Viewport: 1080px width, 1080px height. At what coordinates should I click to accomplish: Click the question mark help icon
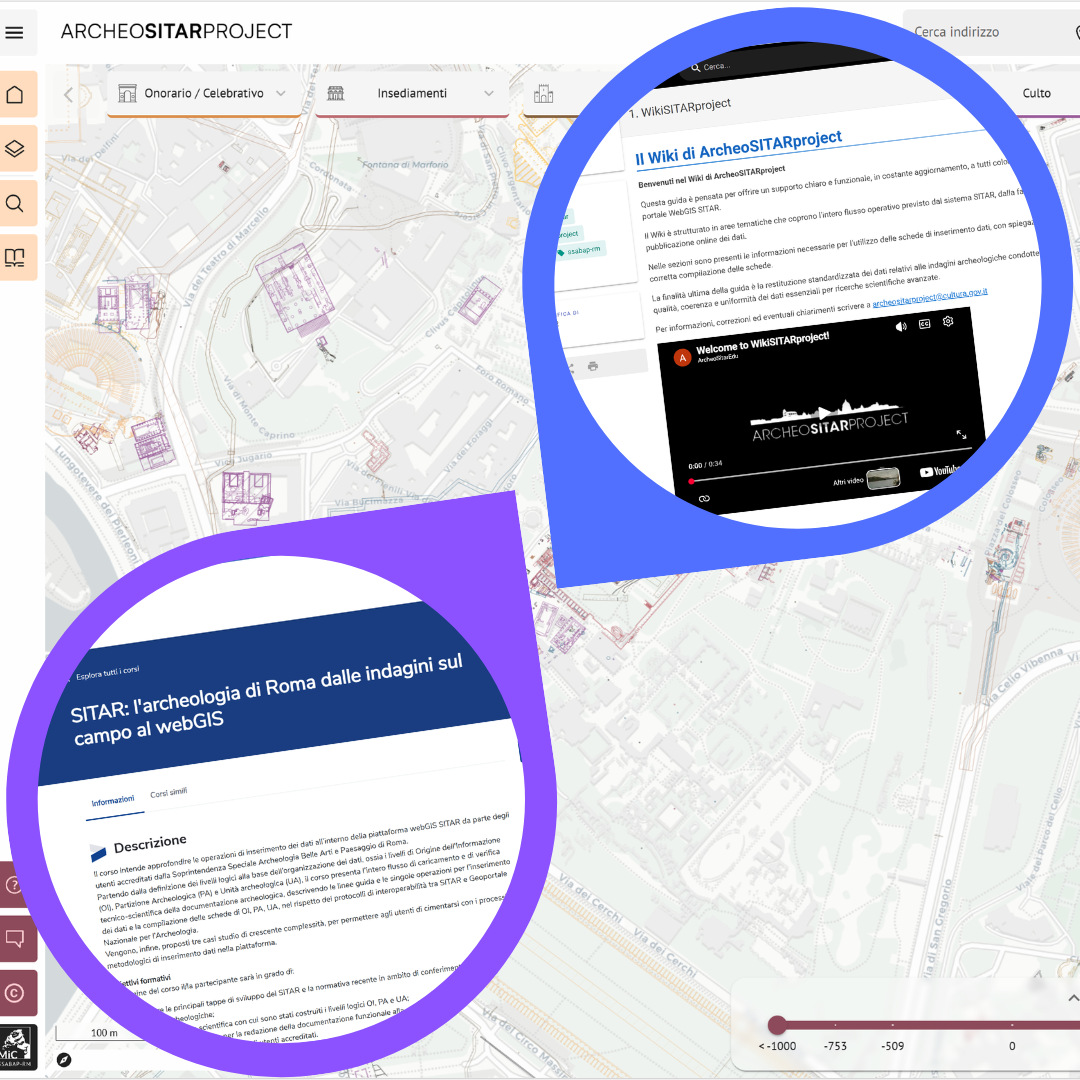[x=12, y=884]
